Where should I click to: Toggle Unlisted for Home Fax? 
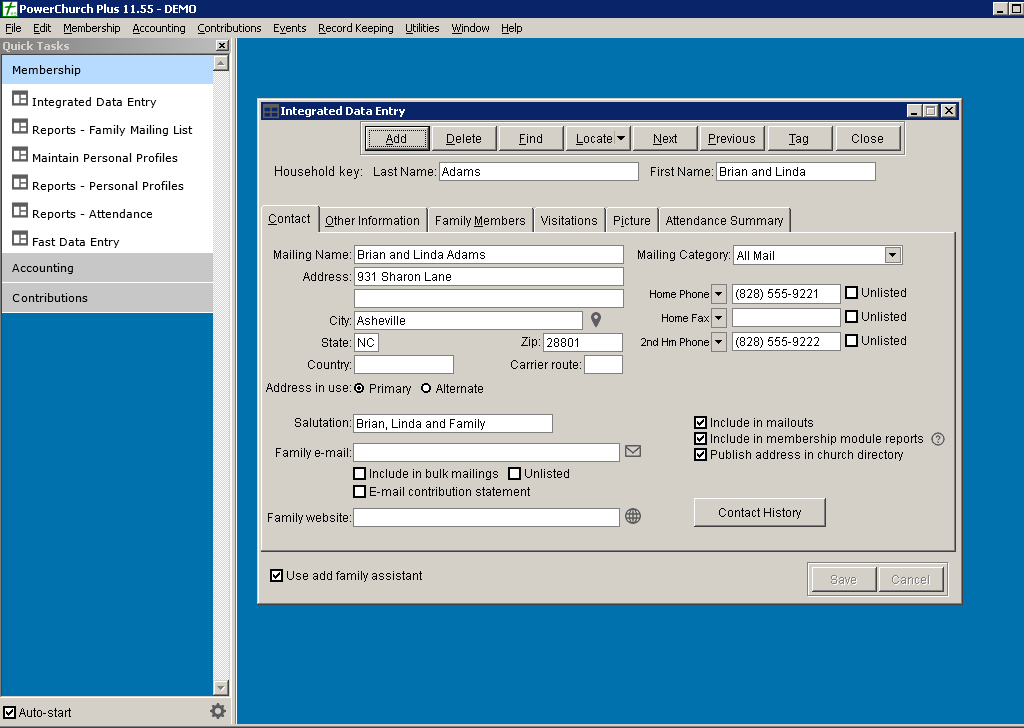pos(851,317)
